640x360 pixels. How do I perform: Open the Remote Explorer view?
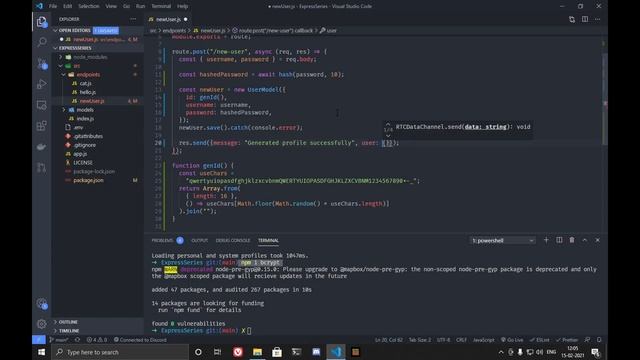point(42,105)
